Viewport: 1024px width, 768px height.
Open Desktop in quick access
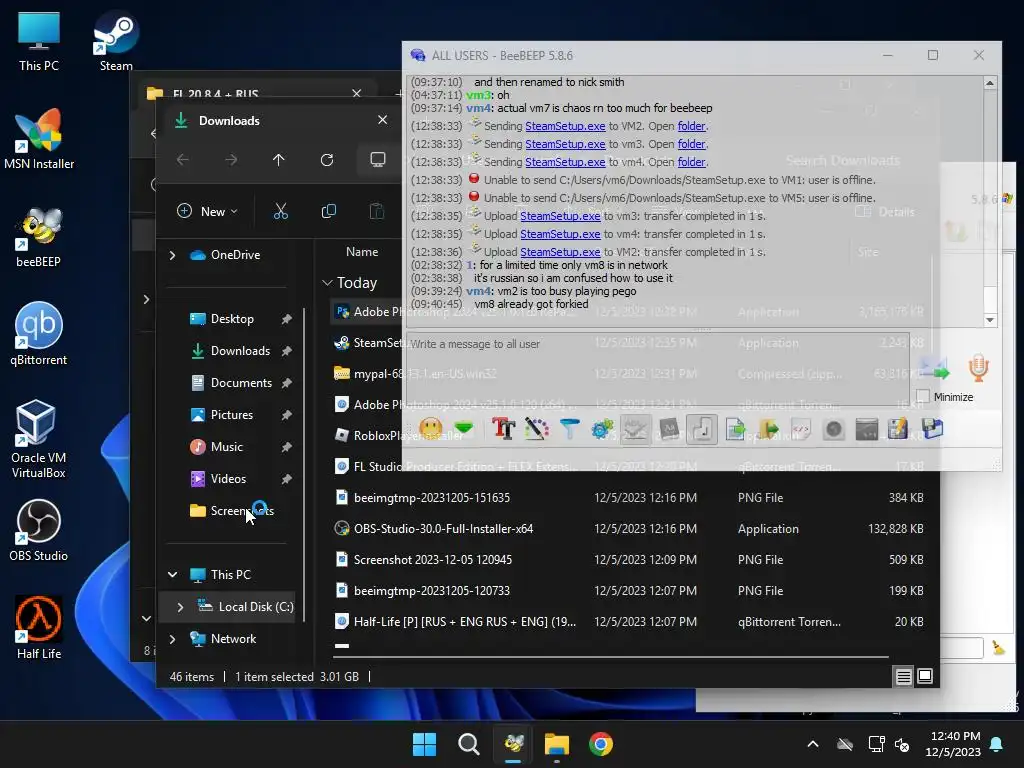coord(232,319)
